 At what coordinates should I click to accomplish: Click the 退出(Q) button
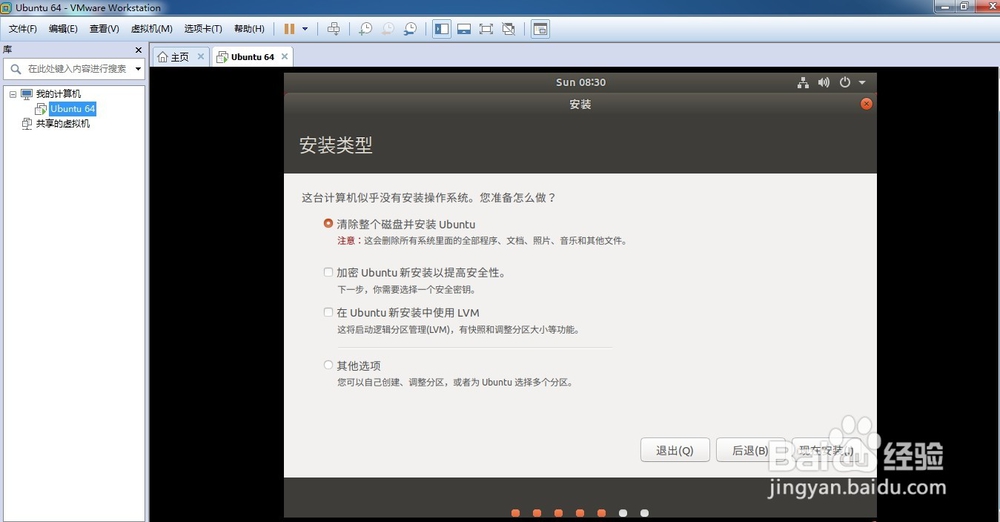pos(675,451)
